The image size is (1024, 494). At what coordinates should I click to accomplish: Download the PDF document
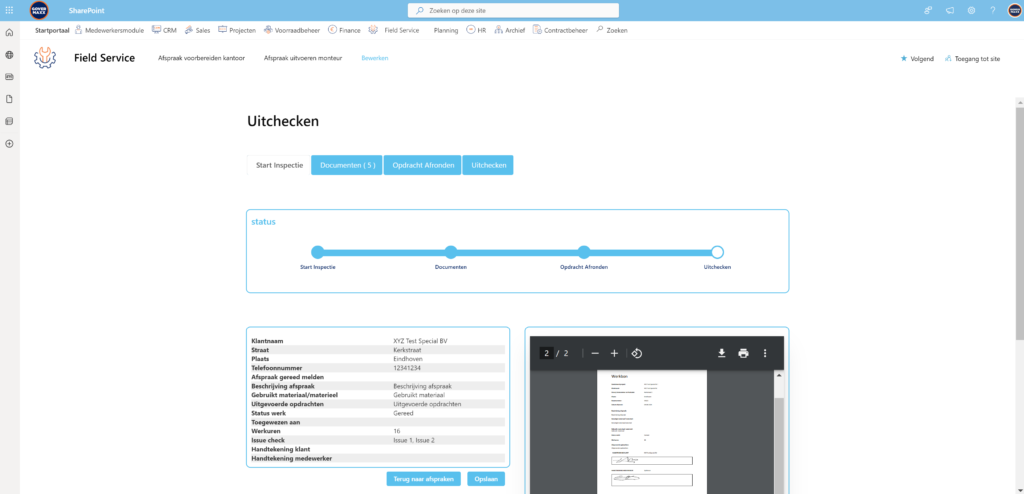721,353
